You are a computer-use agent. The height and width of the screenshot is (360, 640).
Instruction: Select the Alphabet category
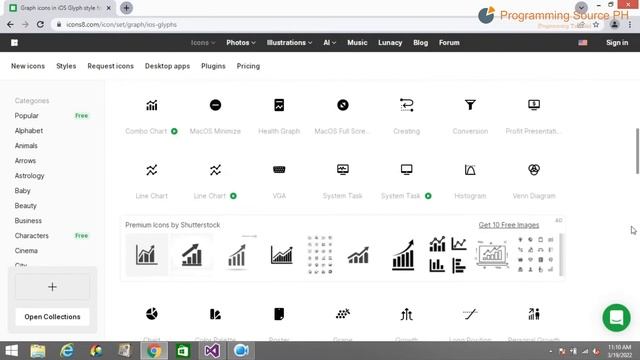click(x=29, y=131)
